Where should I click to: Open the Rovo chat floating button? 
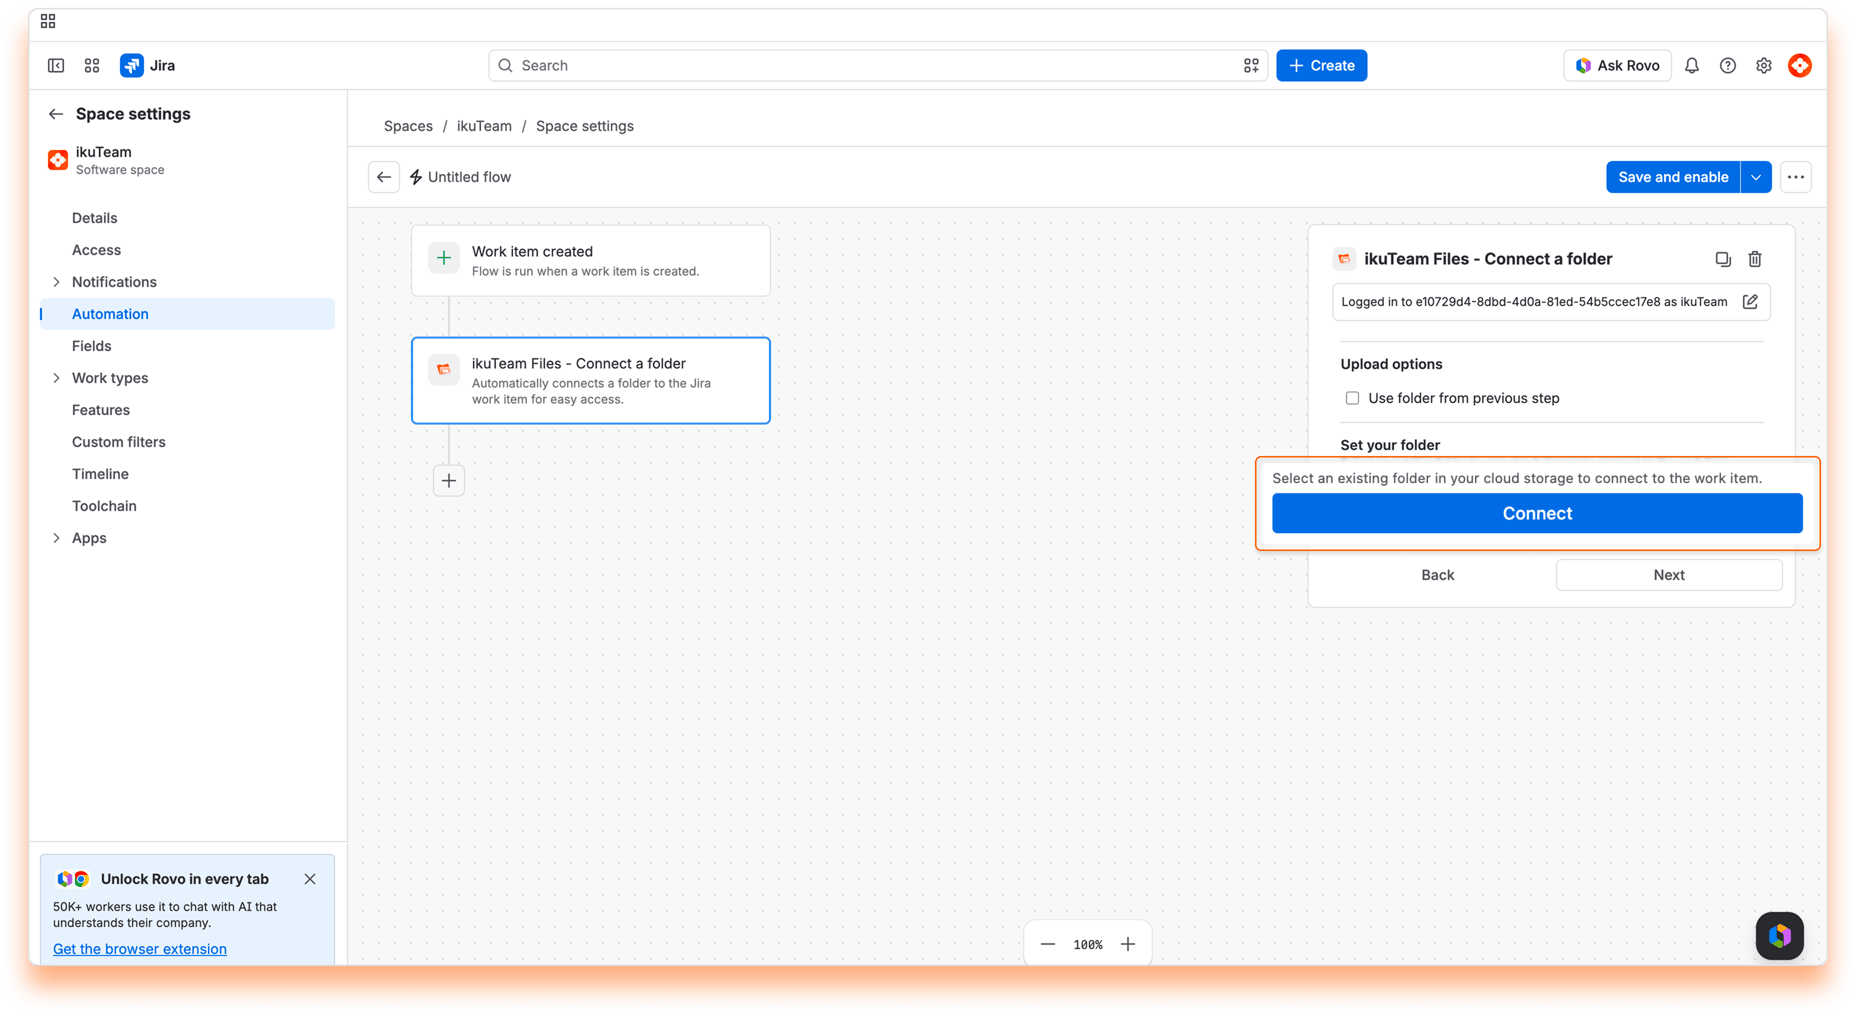point(1779,936)
